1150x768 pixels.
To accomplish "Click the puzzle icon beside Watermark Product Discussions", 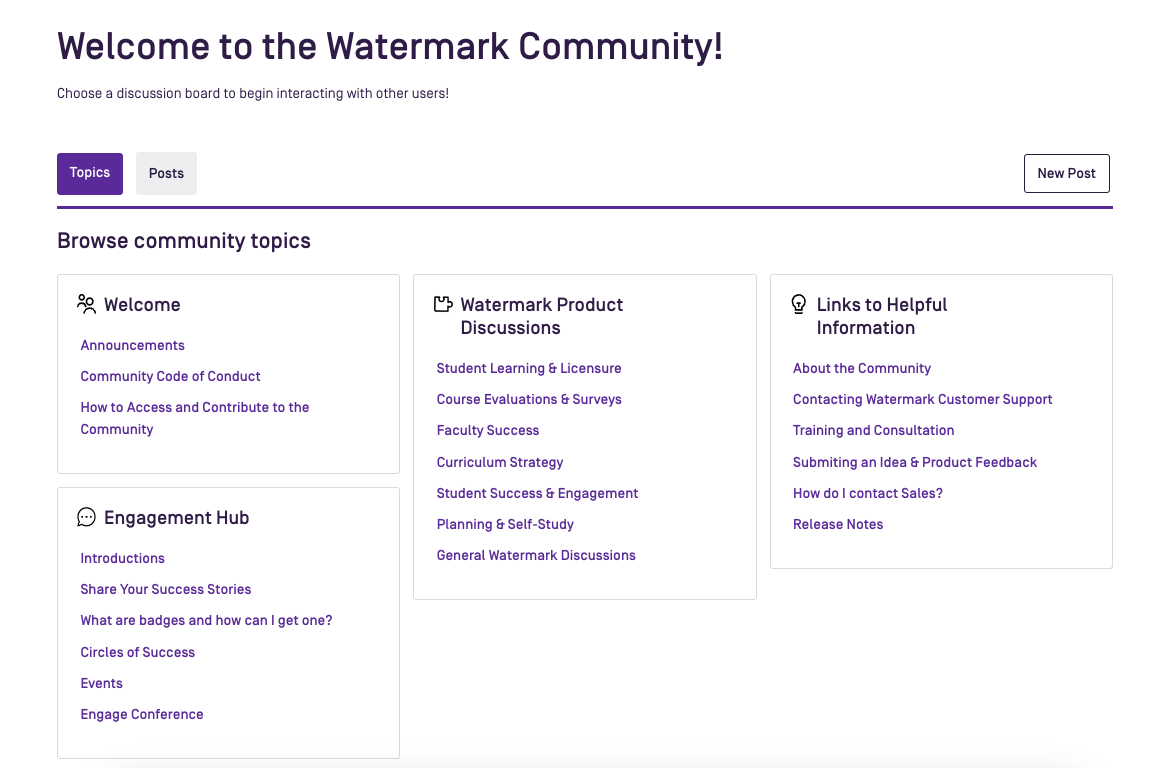I will click(x=443, y=304).
